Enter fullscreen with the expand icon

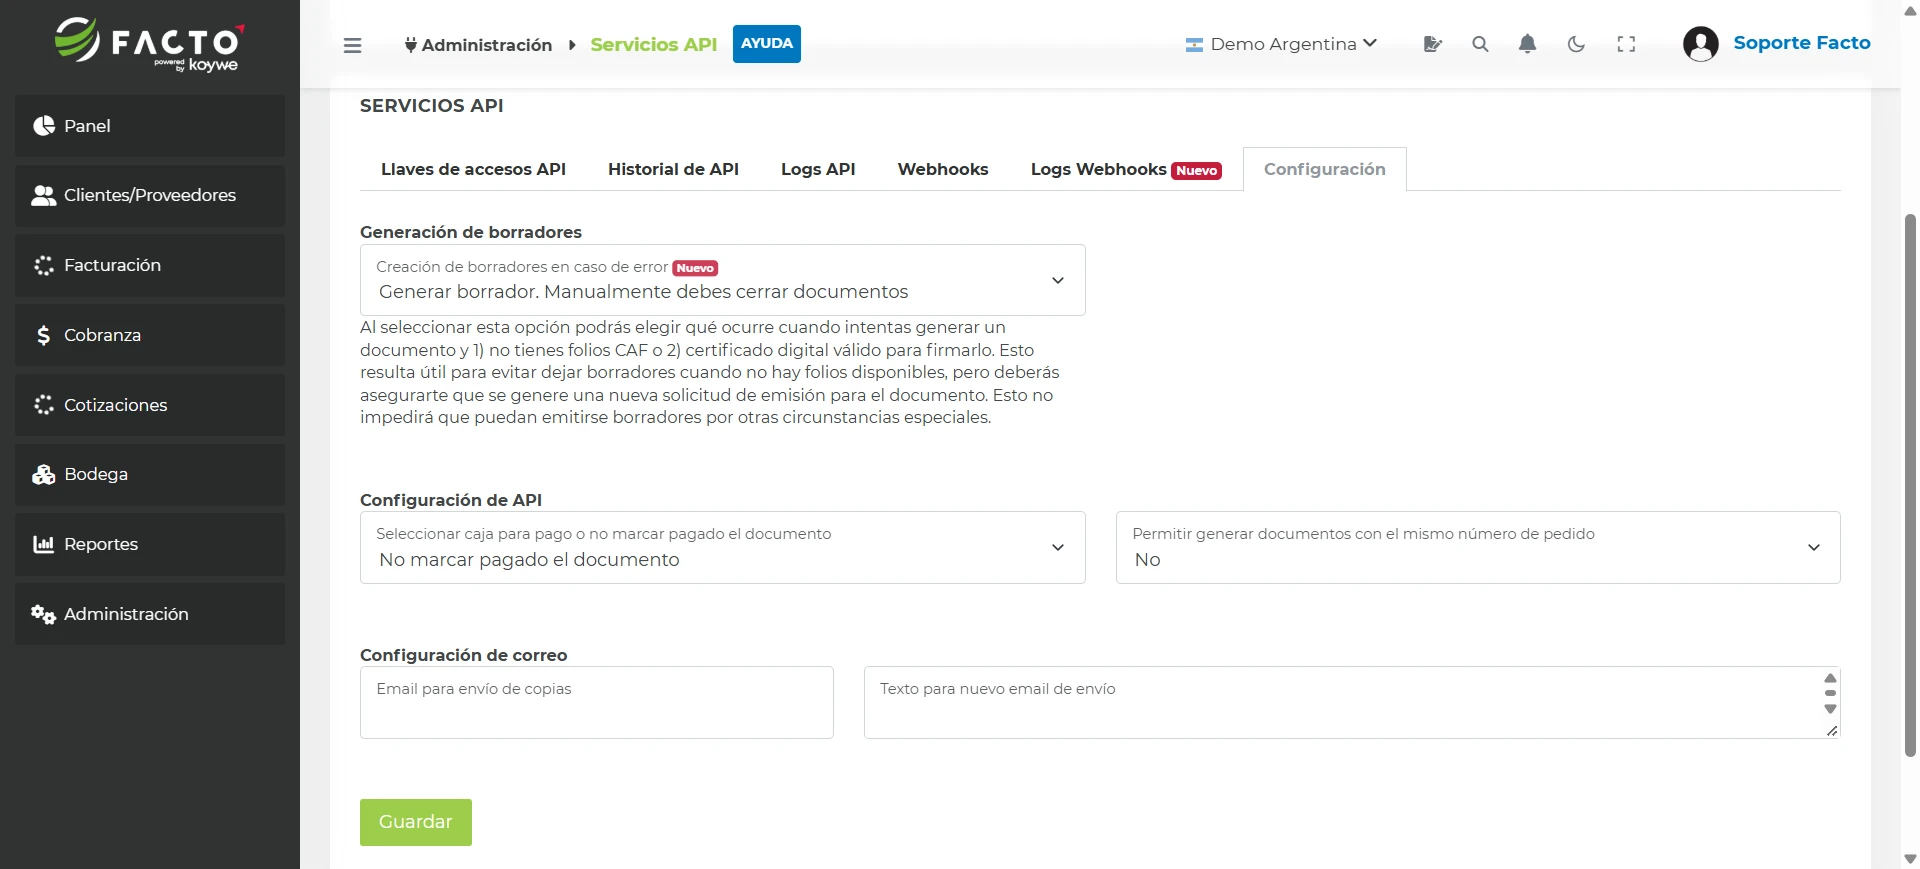click(x=1626, y=44)
